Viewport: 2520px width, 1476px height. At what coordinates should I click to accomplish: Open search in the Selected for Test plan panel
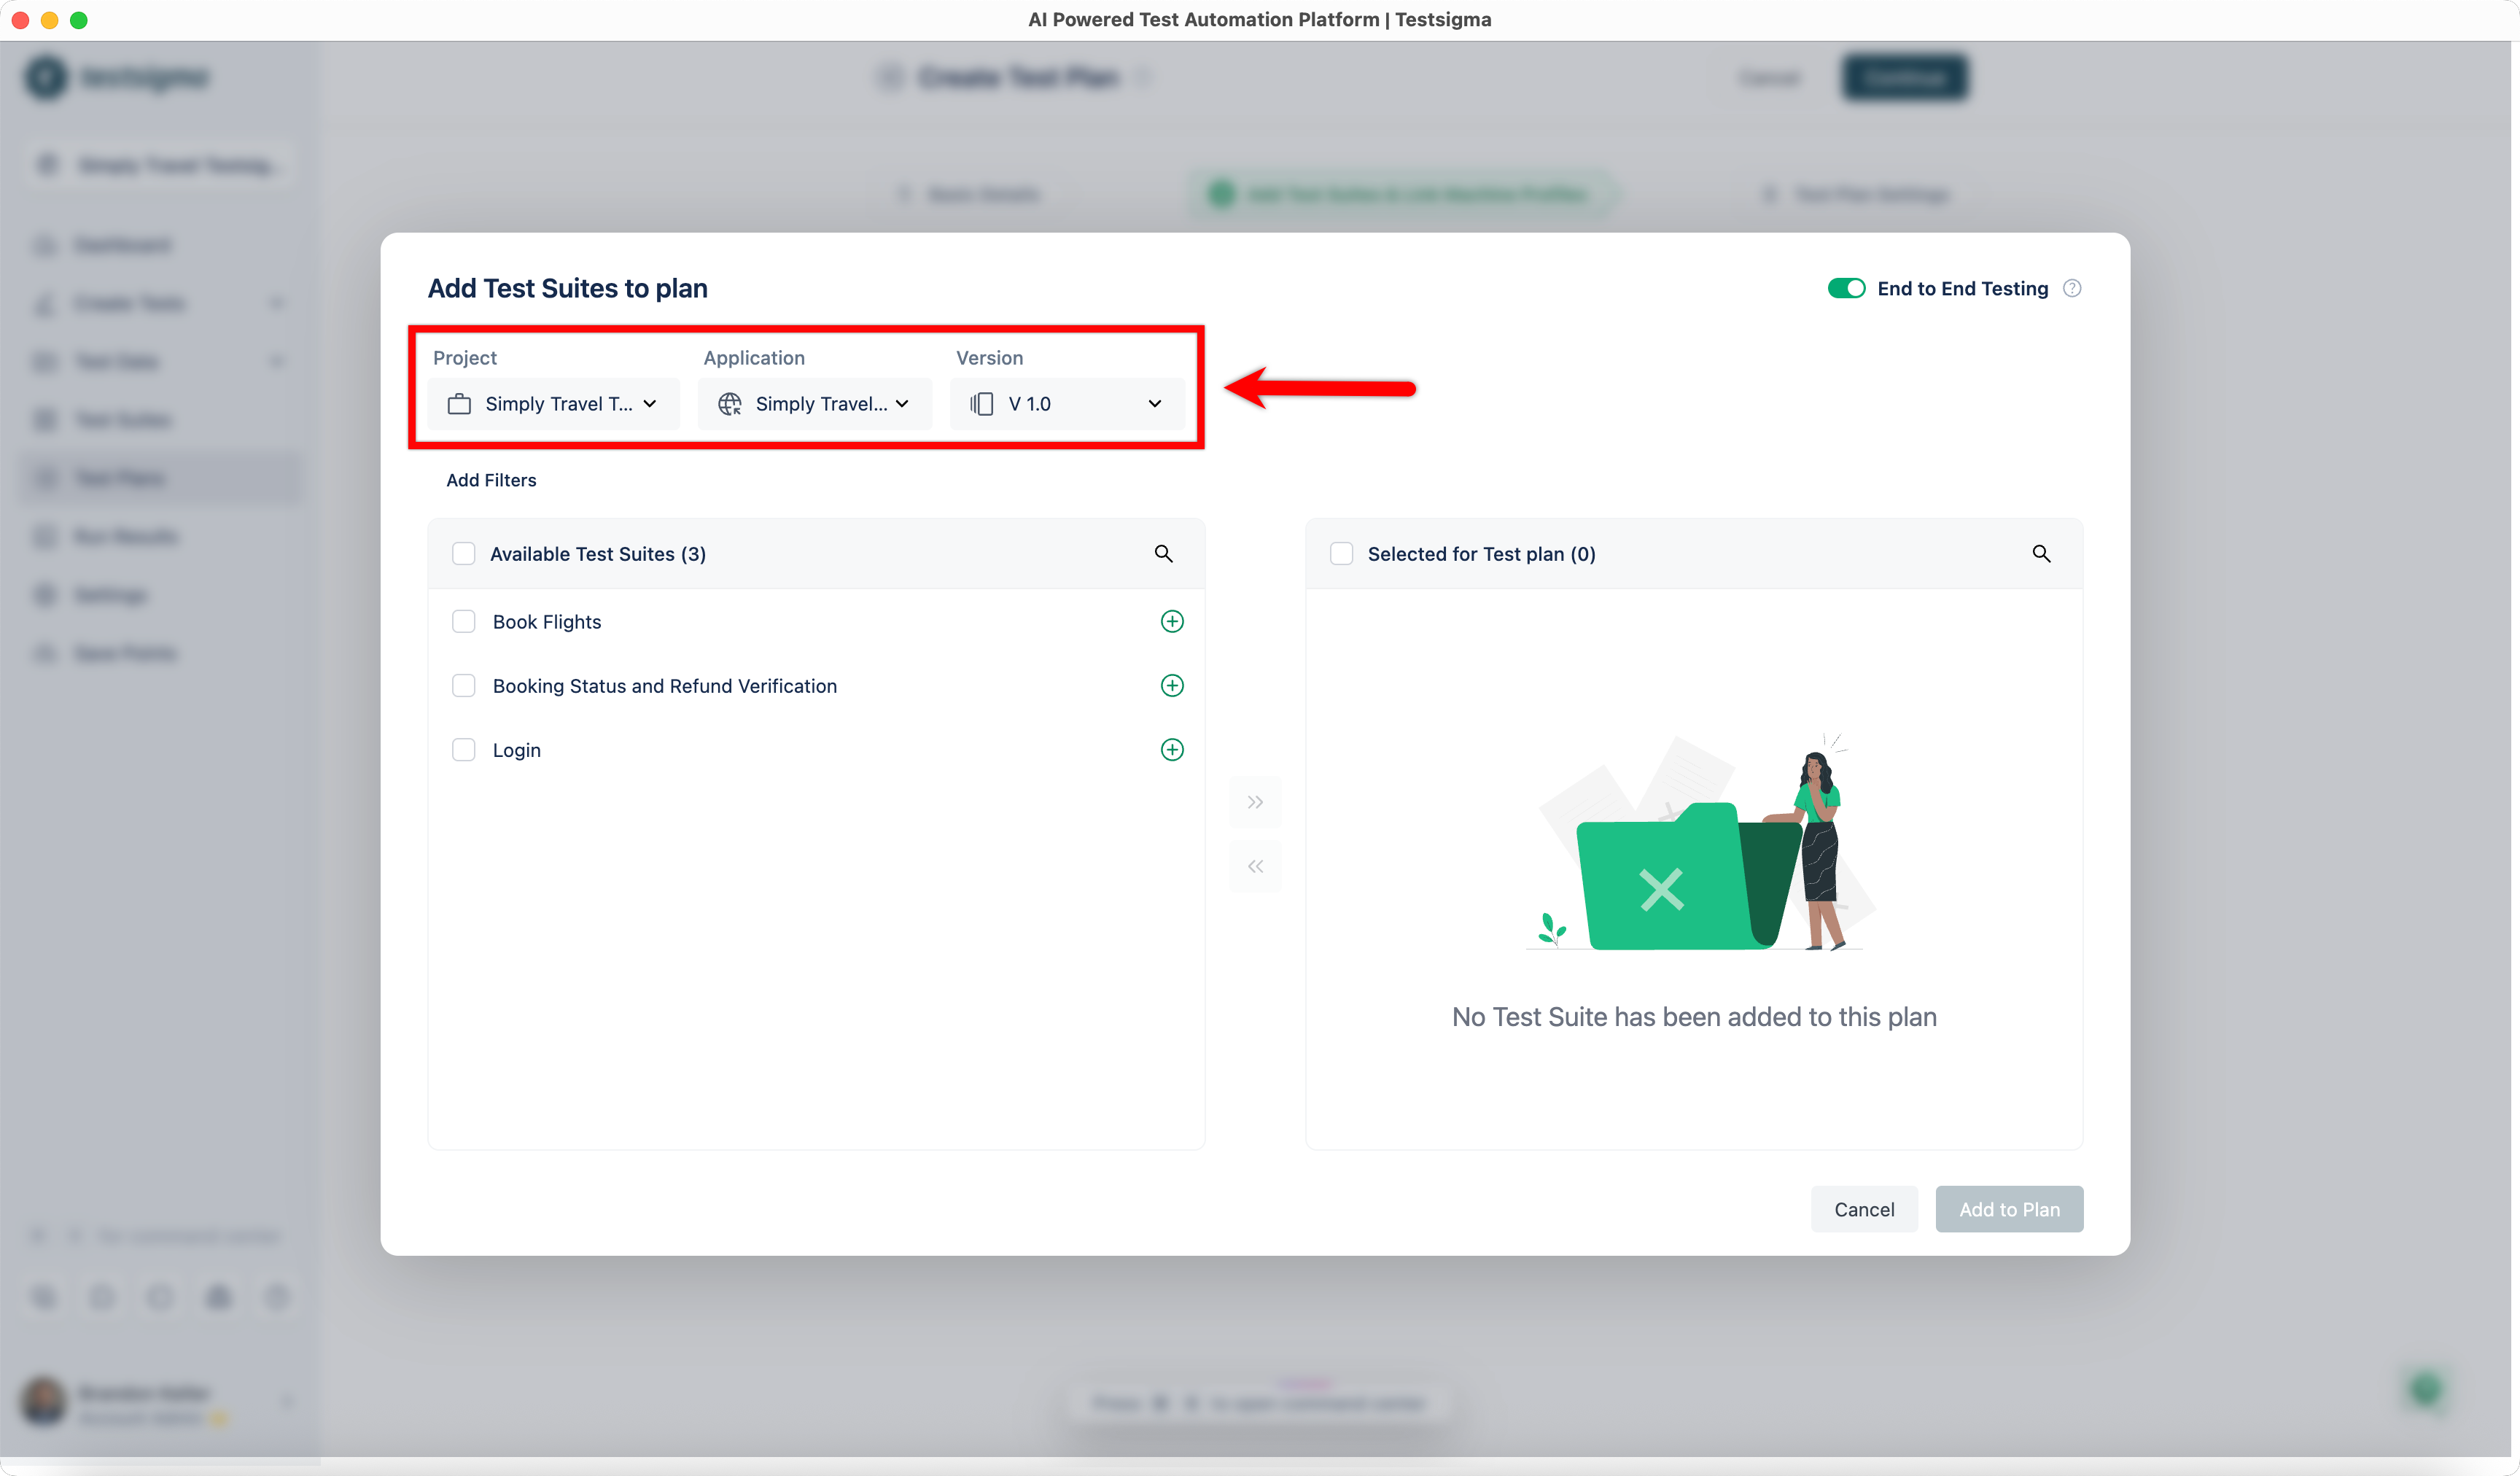point(2041,553)
